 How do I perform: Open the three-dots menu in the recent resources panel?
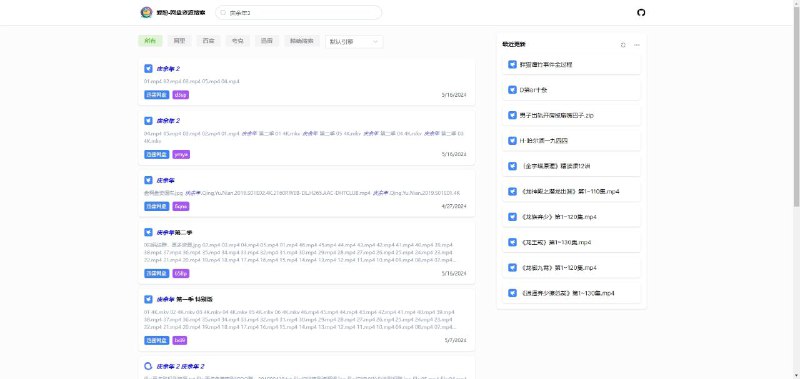(x=637, y=45)
